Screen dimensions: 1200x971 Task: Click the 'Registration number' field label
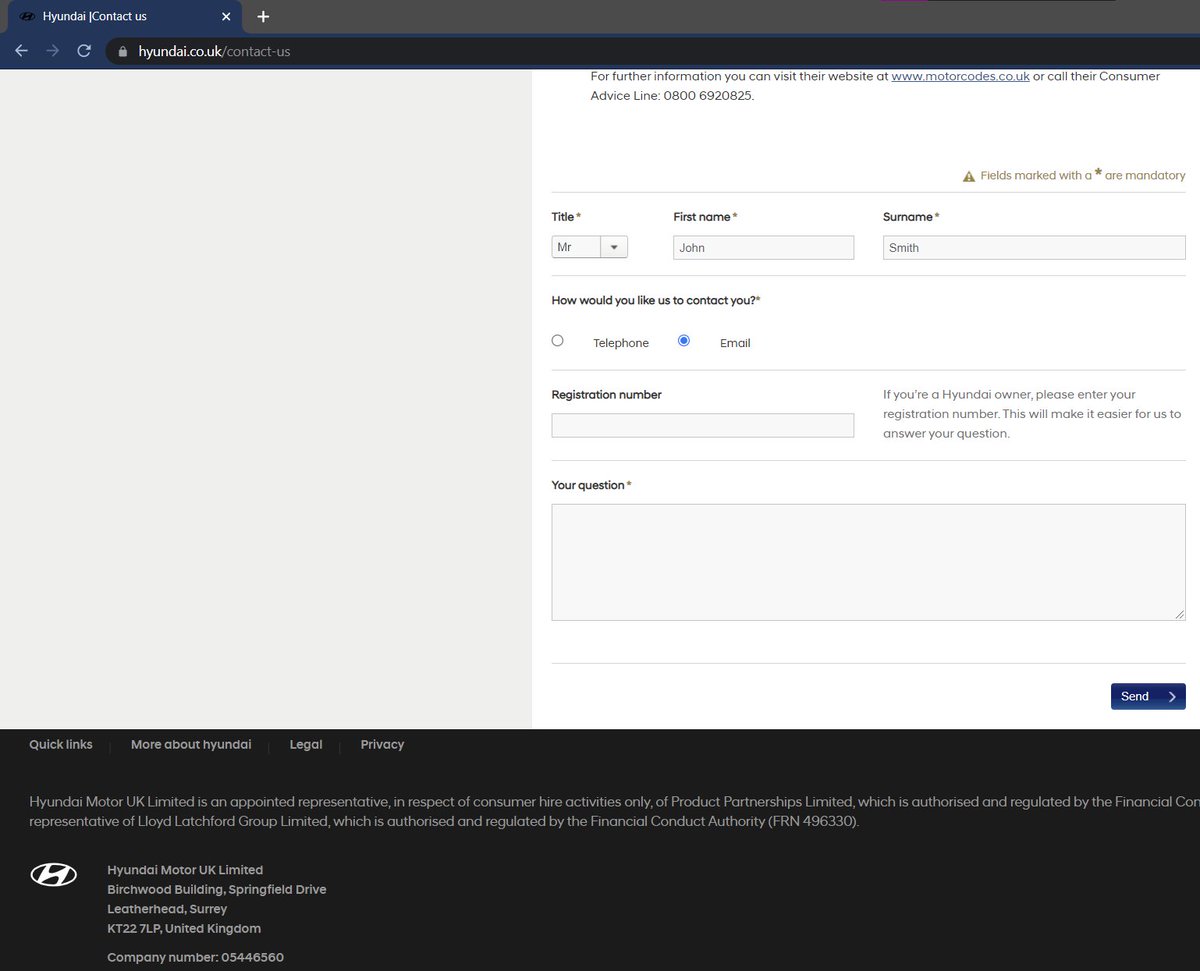point(607,395)
